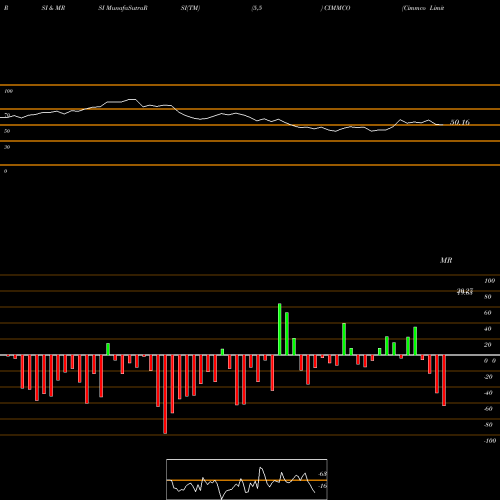Screen dimensions: 500x500
Task: Click the RSI axis label 30
Action: point(7,147)
